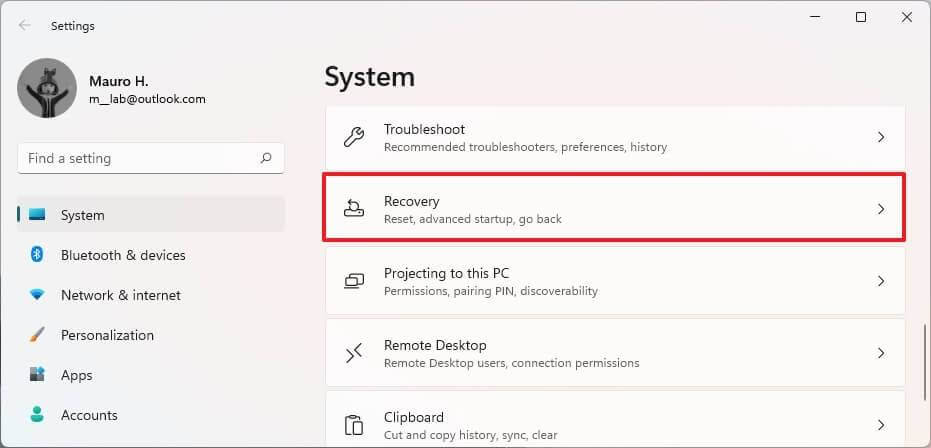Expand the Troubleshoot chevron arrow

(x=881, y=137)
